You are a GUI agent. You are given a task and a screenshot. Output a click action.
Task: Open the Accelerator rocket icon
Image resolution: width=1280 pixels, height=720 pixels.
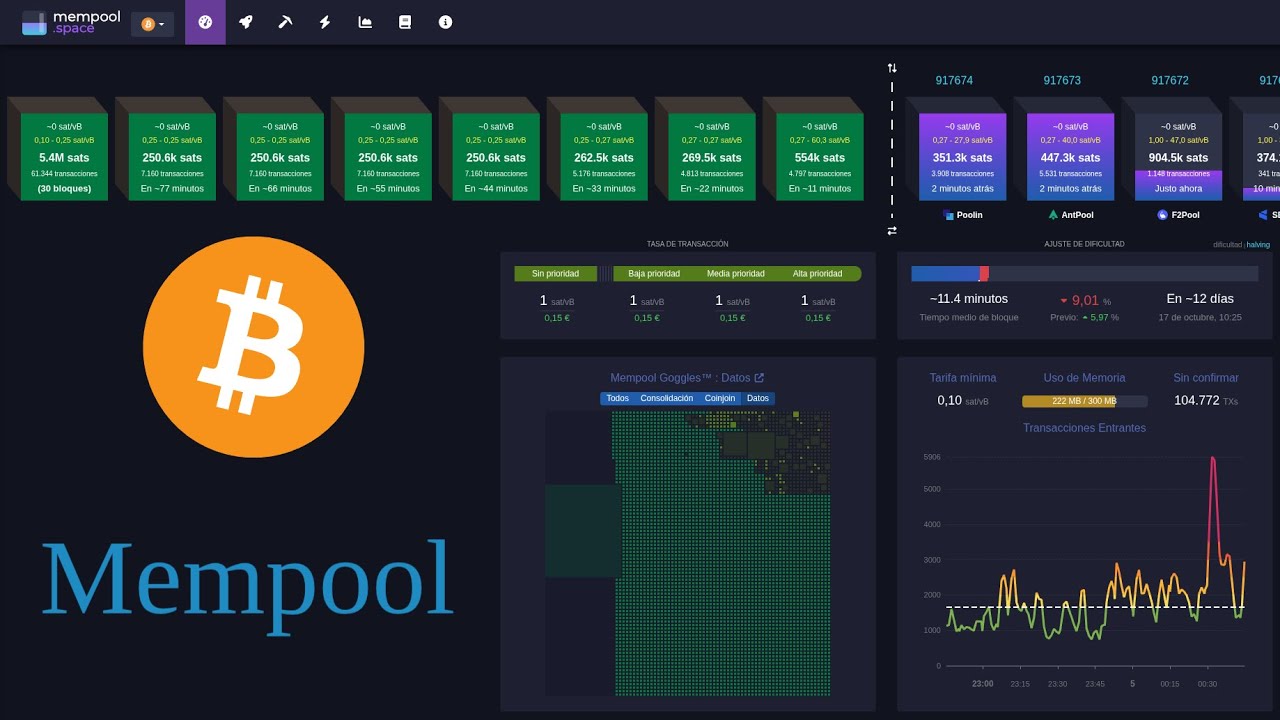[245, 22]
